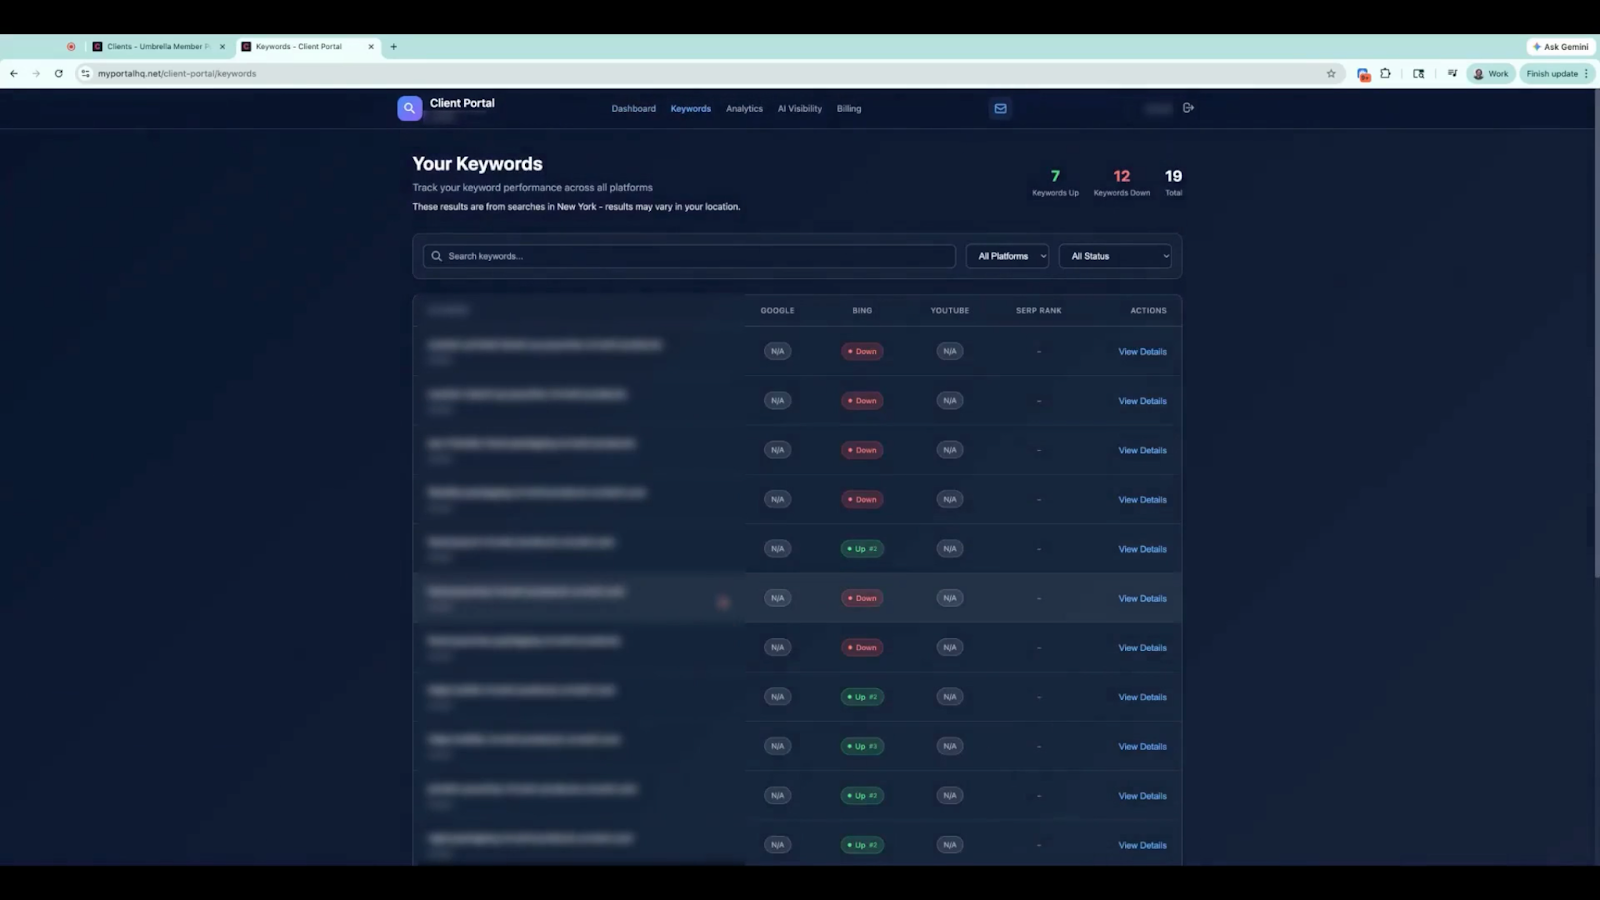
Task: Navigate to Billing
Action: (849, 109)
